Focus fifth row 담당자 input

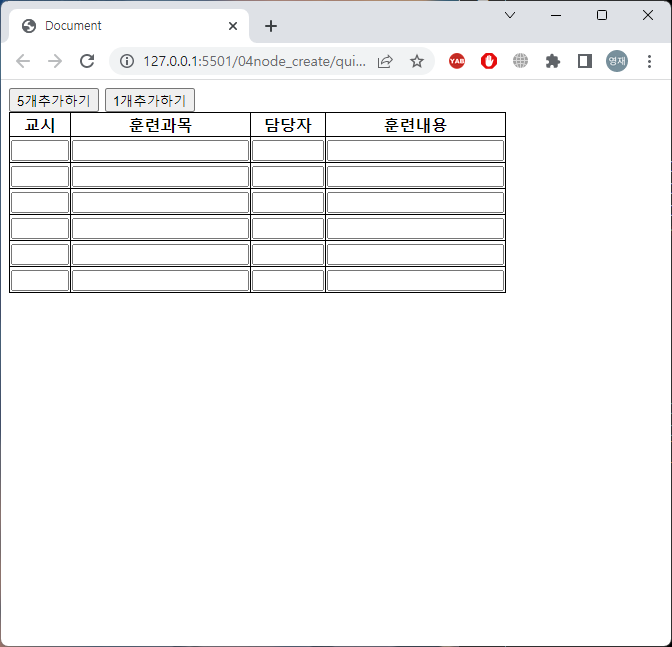coord(288,255)
